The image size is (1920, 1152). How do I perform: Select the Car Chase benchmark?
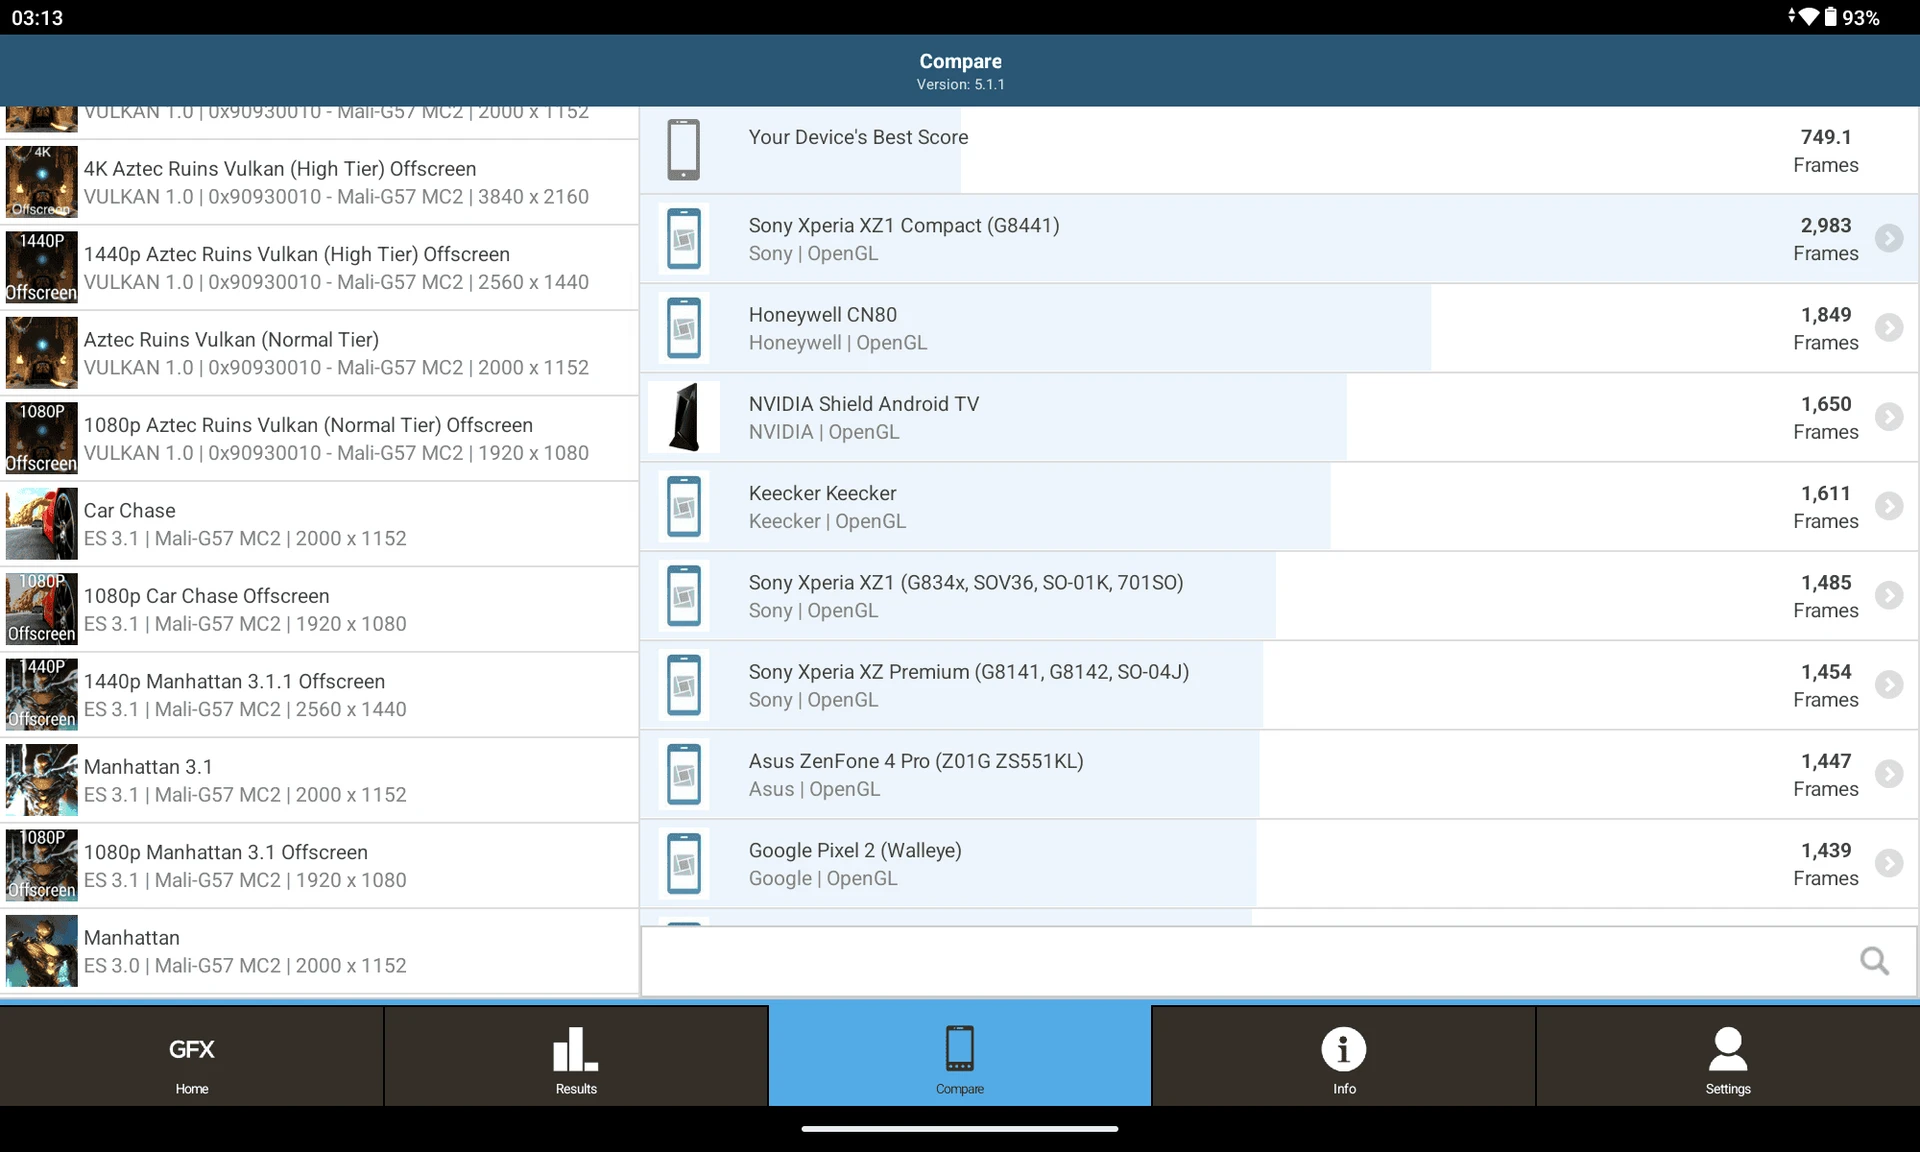[319, 524]
